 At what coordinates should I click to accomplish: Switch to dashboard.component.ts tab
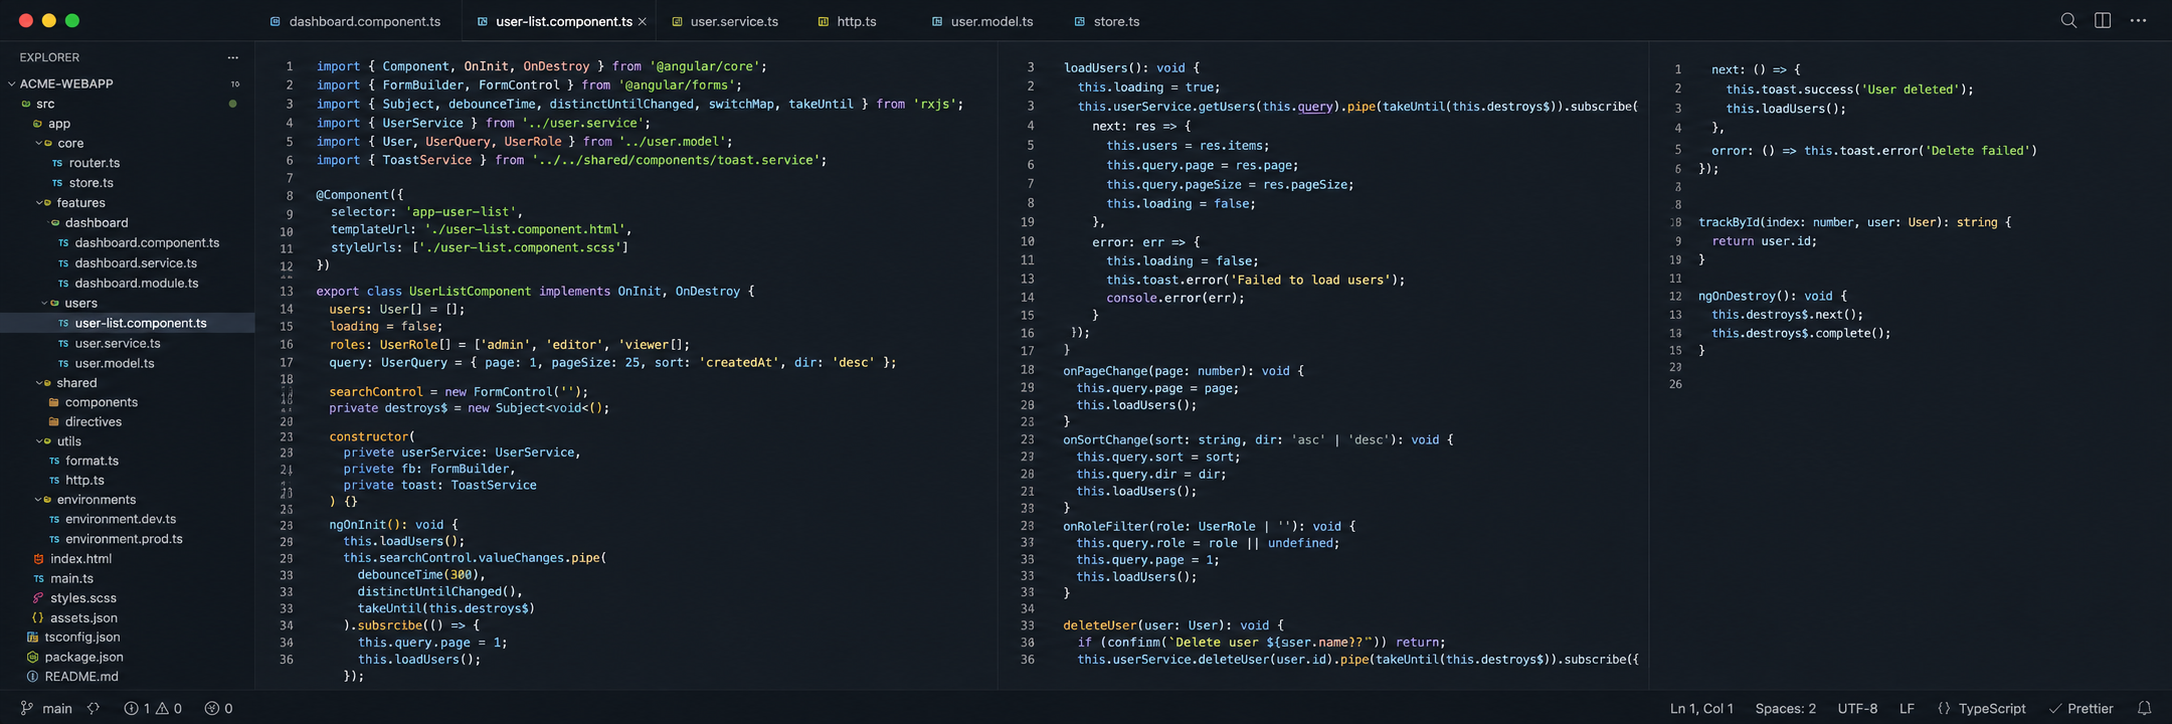[355, 21]
